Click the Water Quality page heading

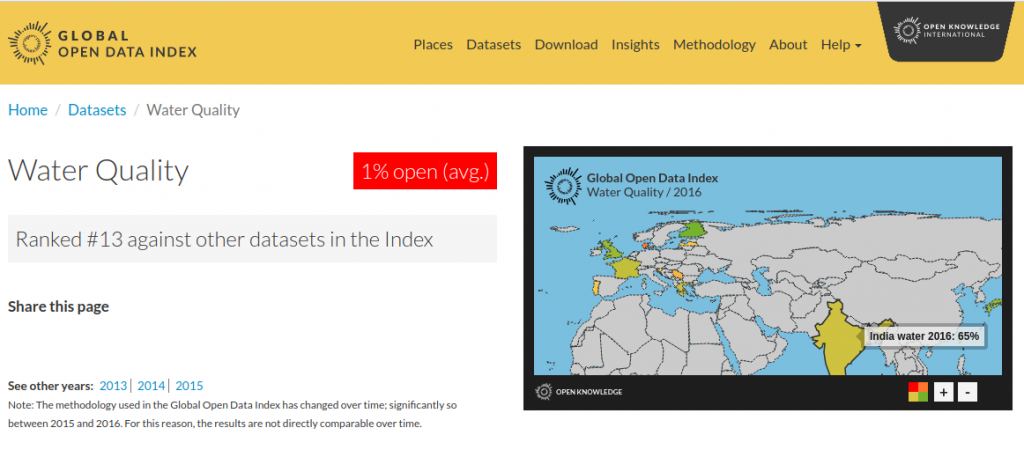click(98, 171)
